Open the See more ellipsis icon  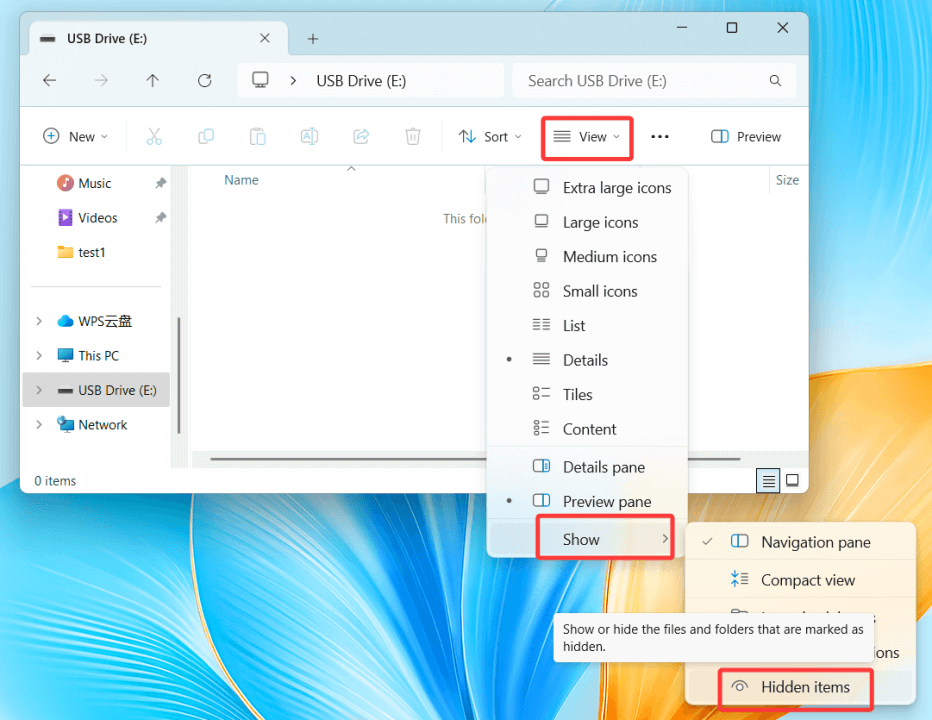point(659,136)
